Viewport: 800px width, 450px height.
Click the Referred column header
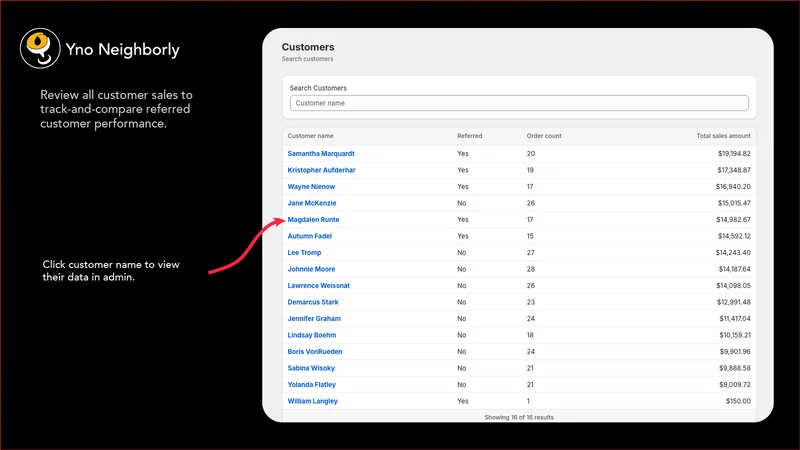click(x=469, y=136)
